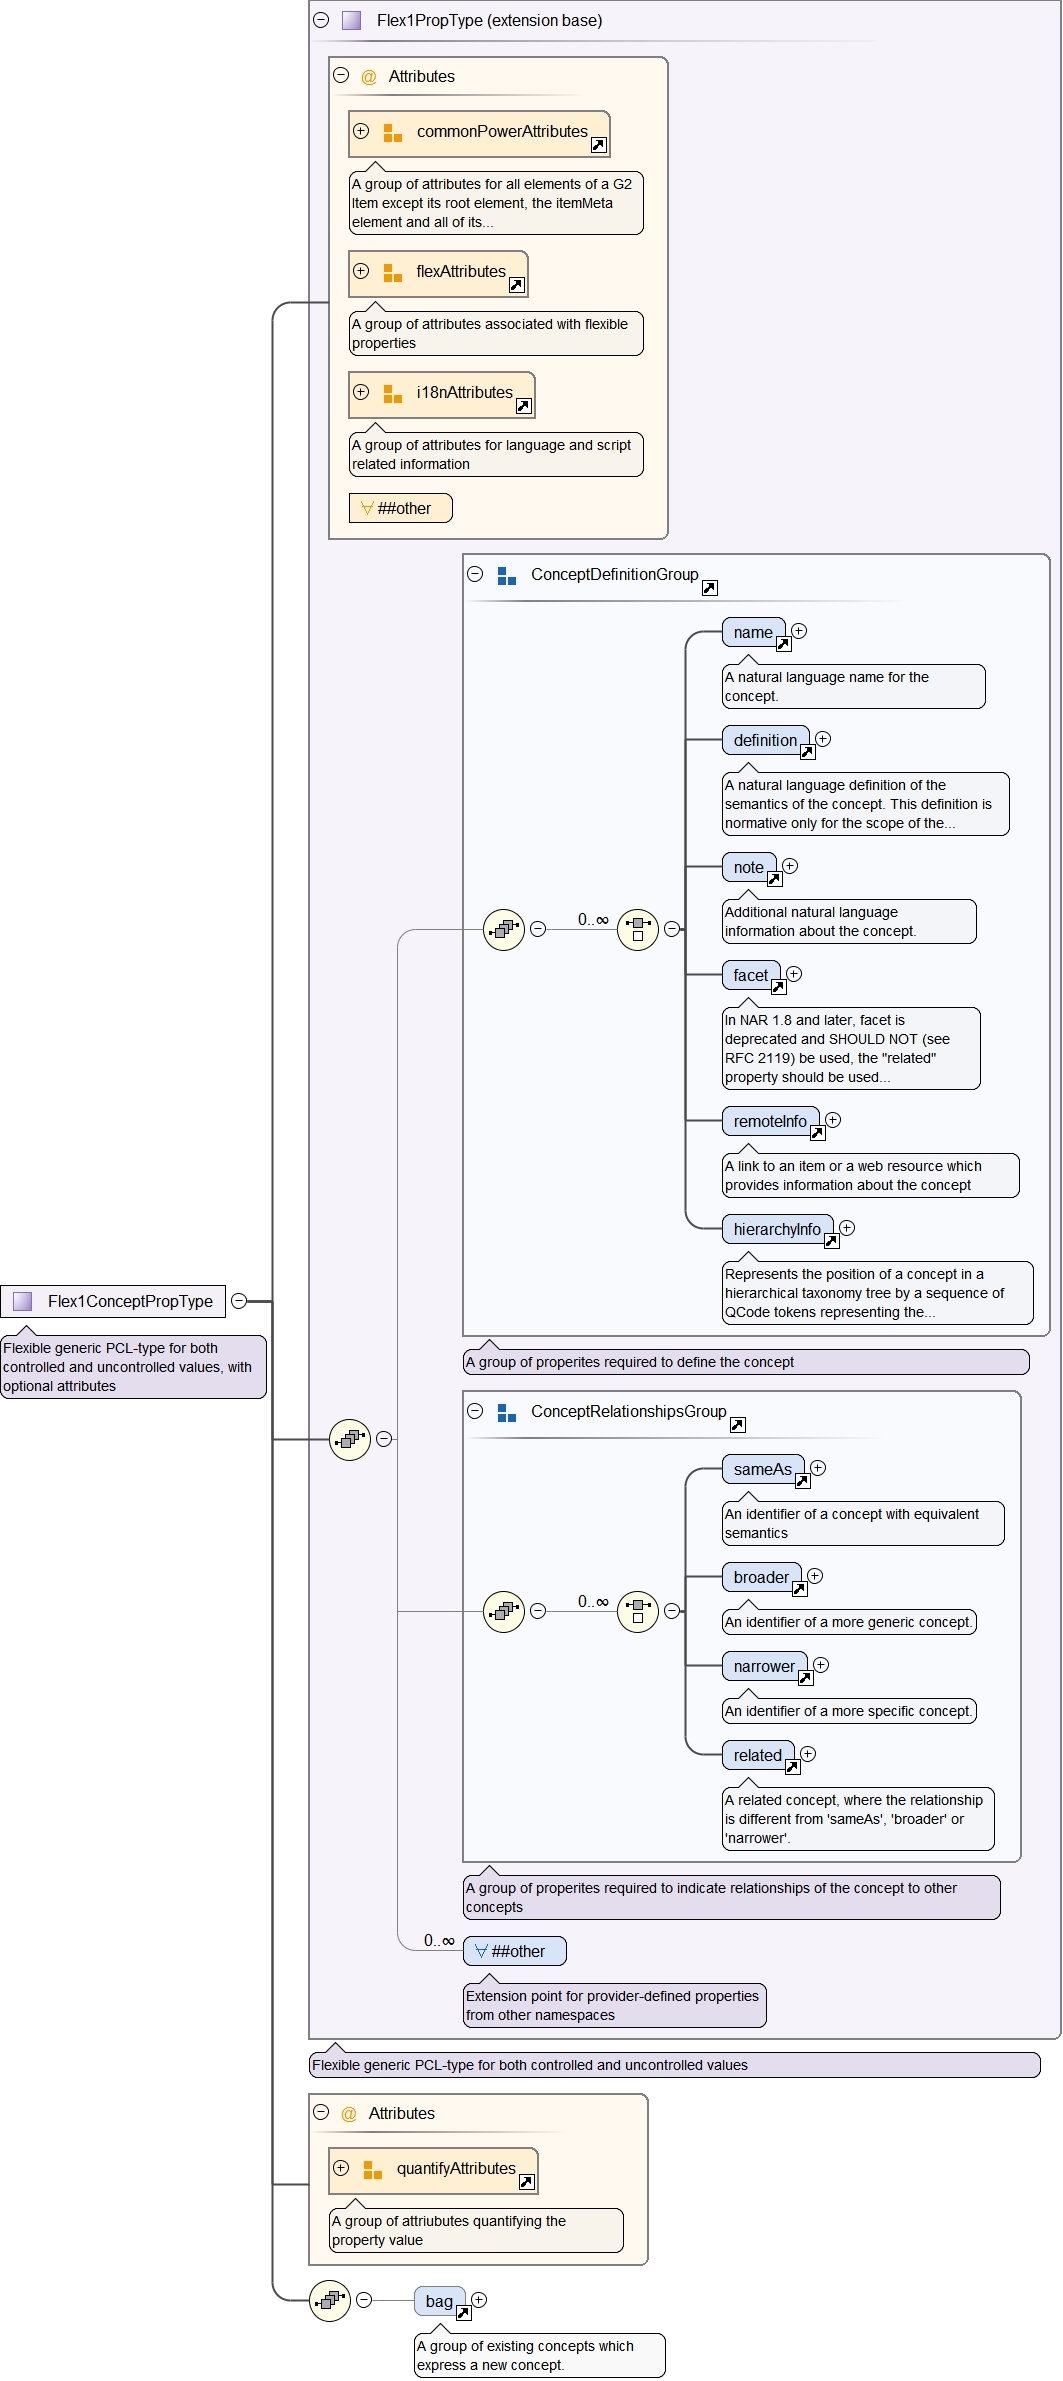
Task: Click the ##other wildcard in Attributes
Action: pos(400,508)
